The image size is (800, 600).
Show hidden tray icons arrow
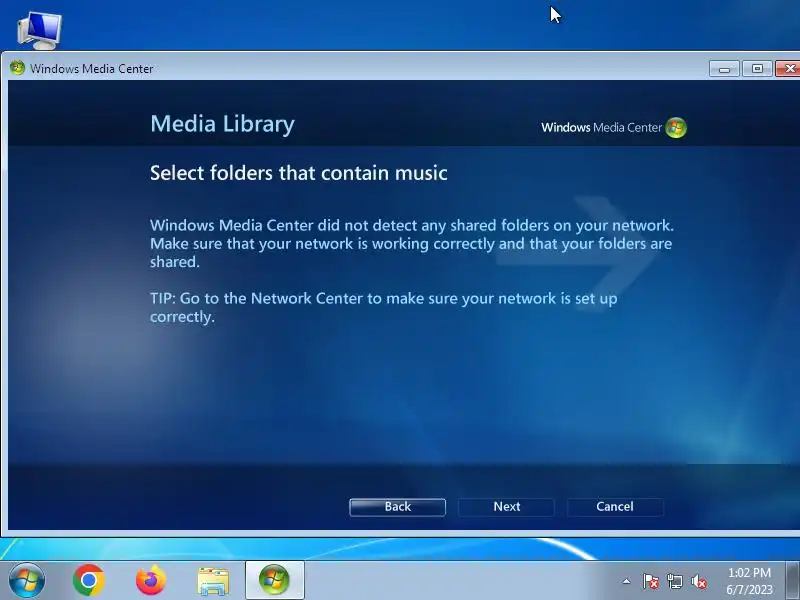pos(627,581)
